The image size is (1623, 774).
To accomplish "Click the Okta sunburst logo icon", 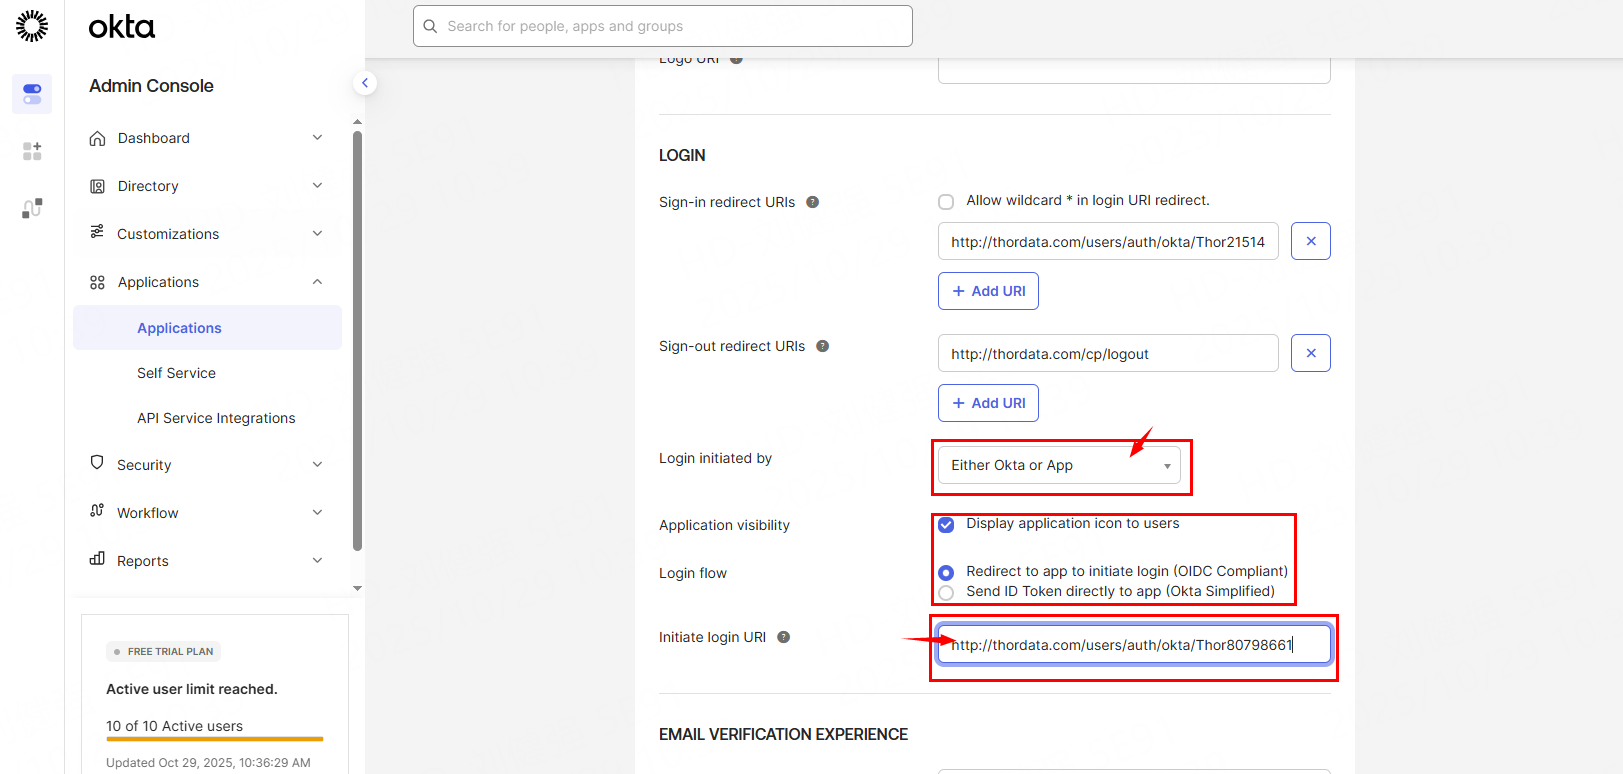I will (x=32, y=26).
